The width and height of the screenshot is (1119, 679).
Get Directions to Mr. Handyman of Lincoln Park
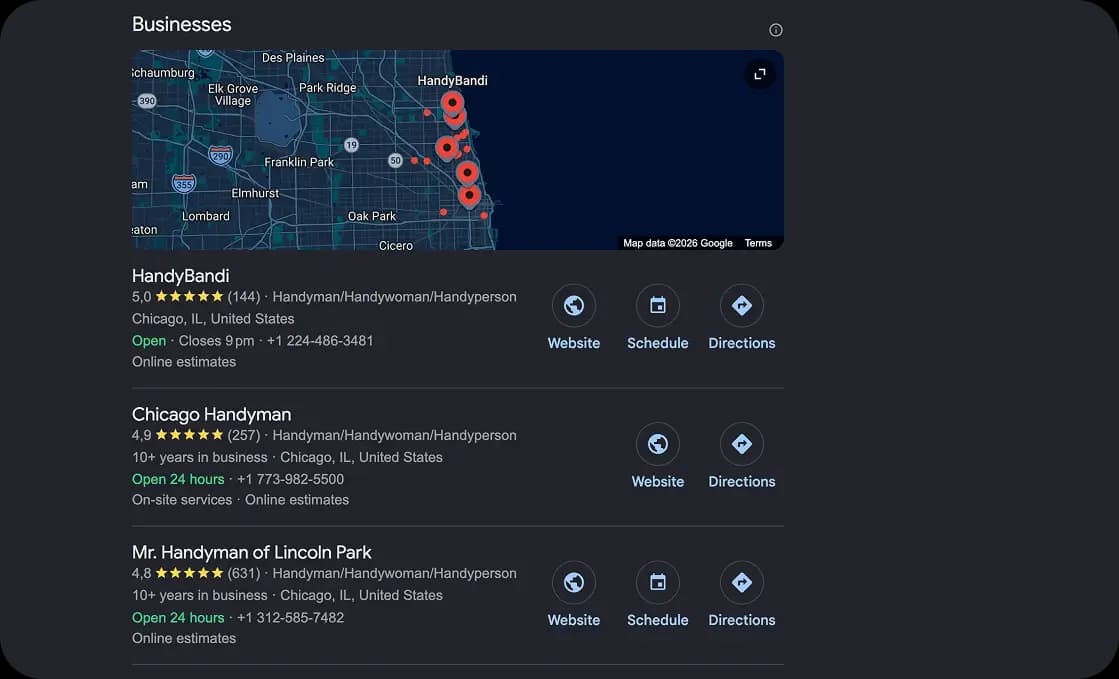click(x=741, y=583)
